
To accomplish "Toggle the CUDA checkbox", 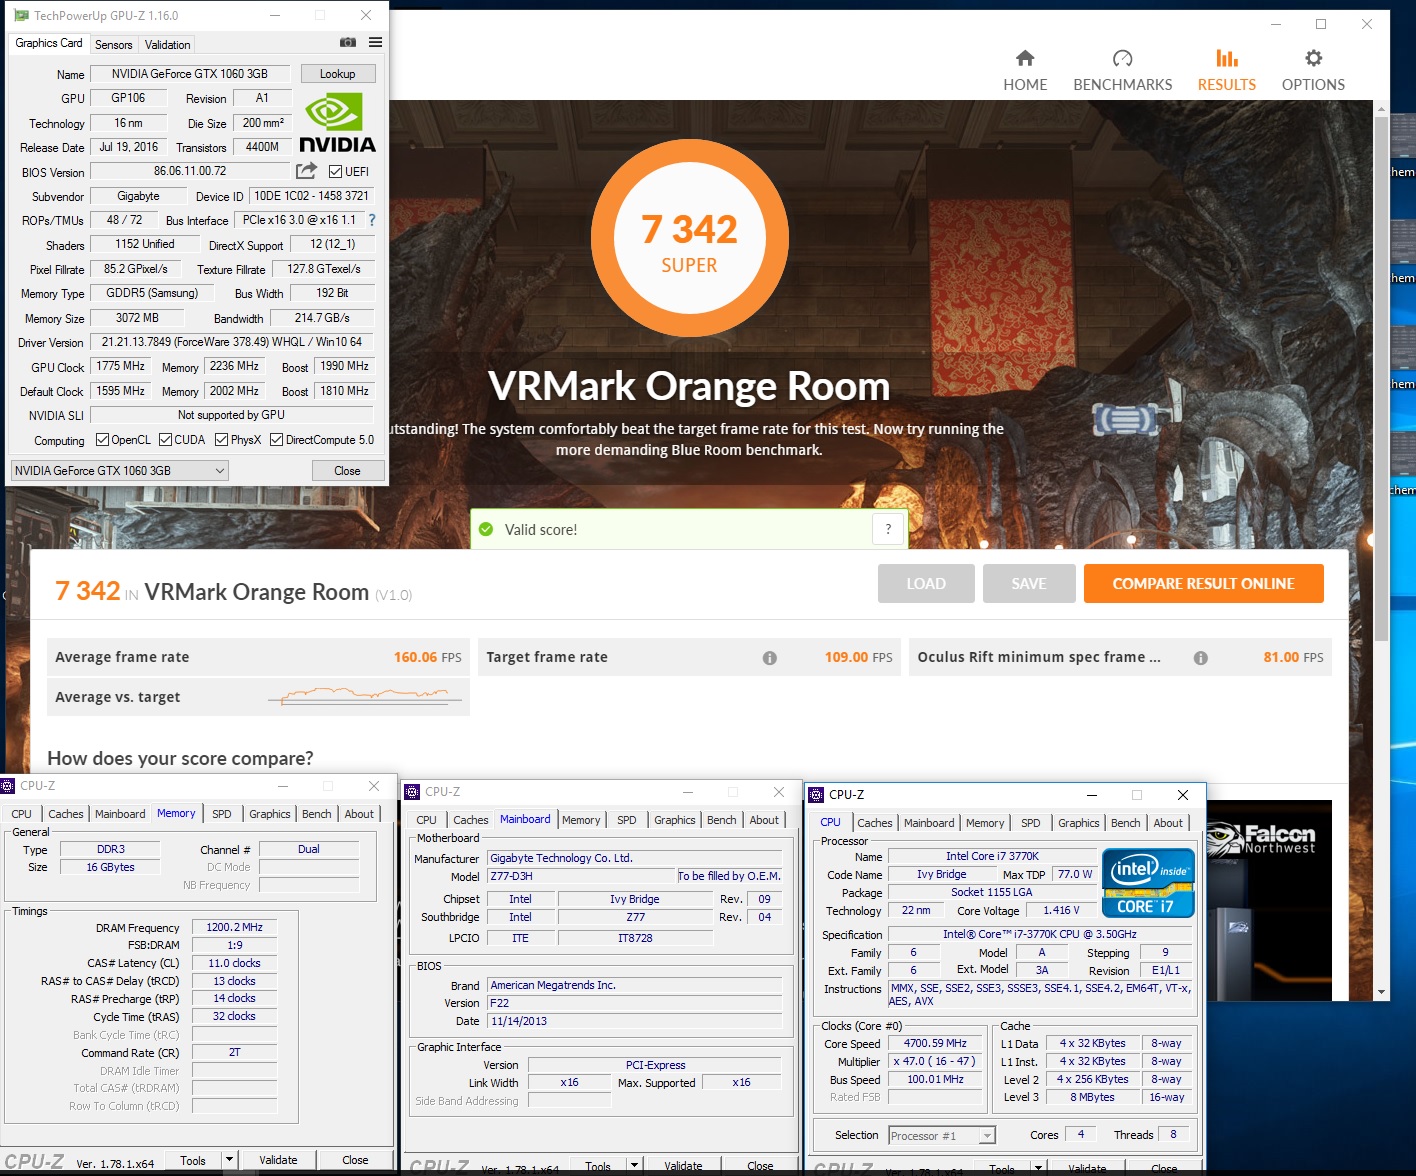I will point(165,440).
